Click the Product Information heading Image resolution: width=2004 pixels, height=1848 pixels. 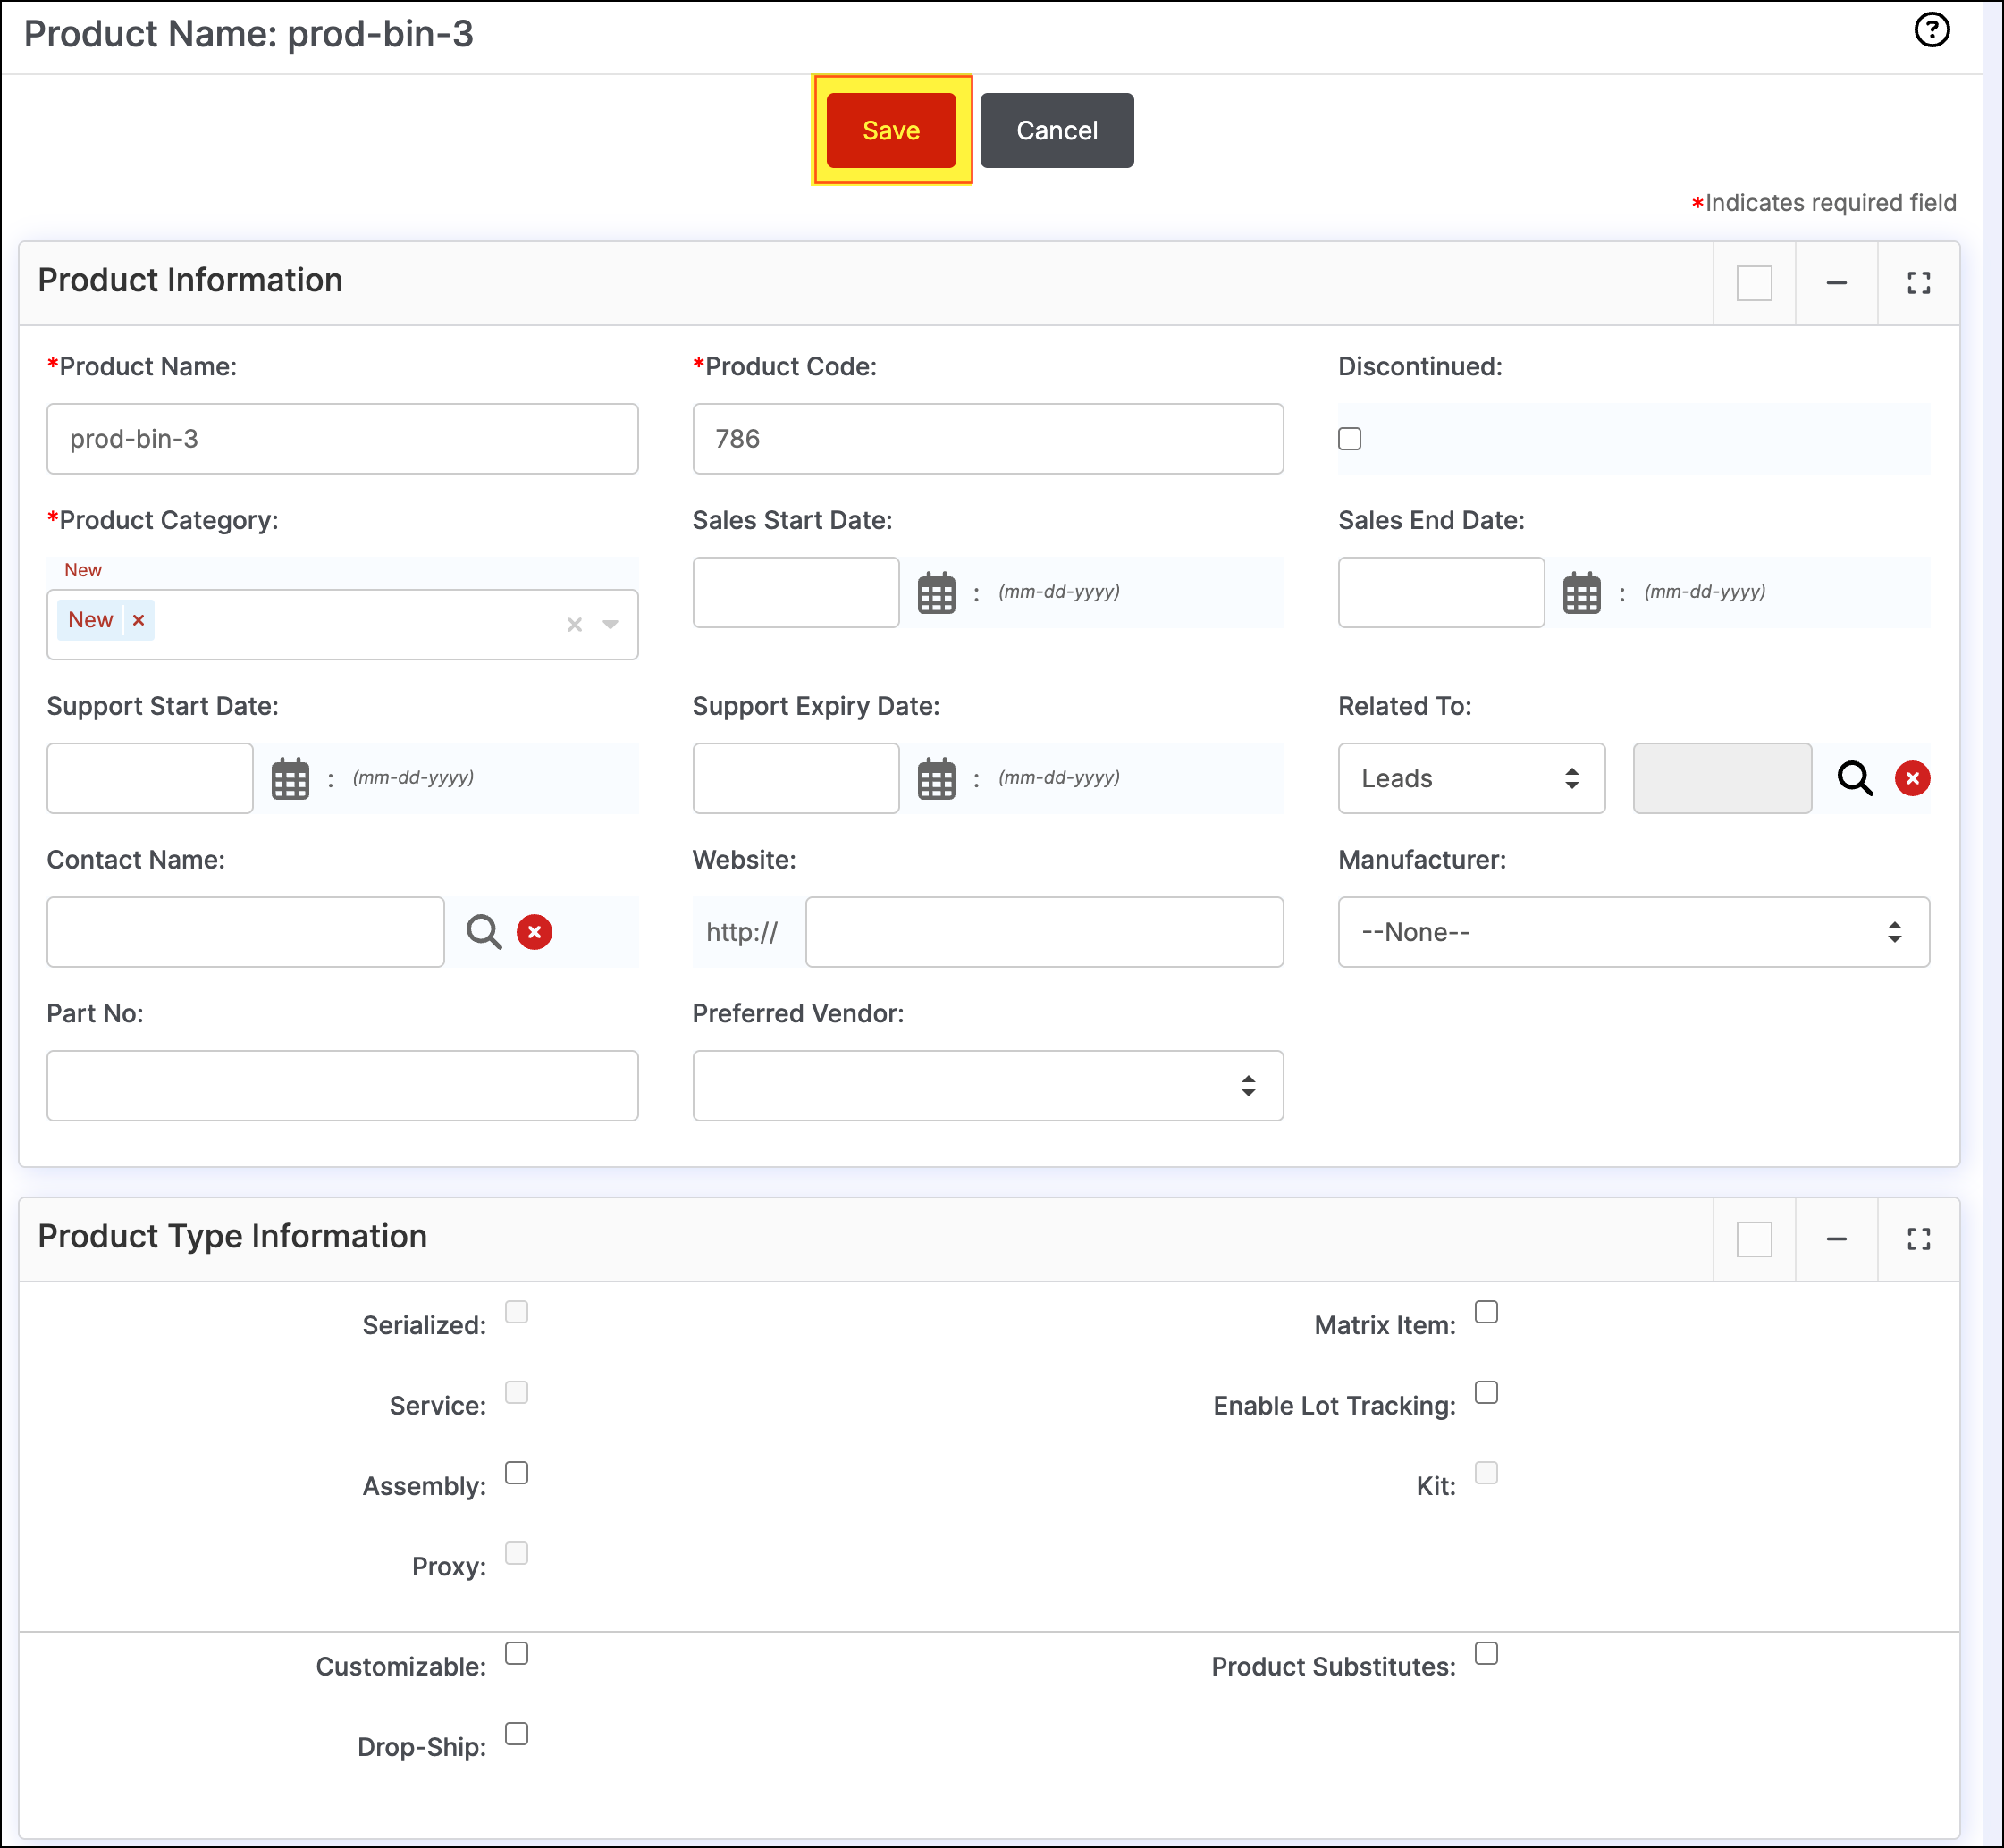[190, 280]
